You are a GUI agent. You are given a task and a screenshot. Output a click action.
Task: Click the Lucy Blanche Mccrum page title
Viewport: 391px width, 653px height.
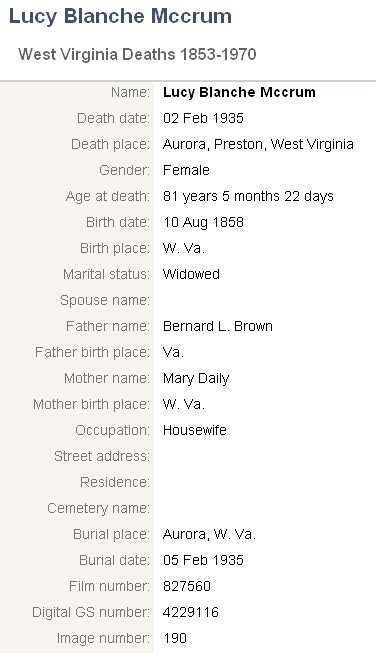[120, 17]
